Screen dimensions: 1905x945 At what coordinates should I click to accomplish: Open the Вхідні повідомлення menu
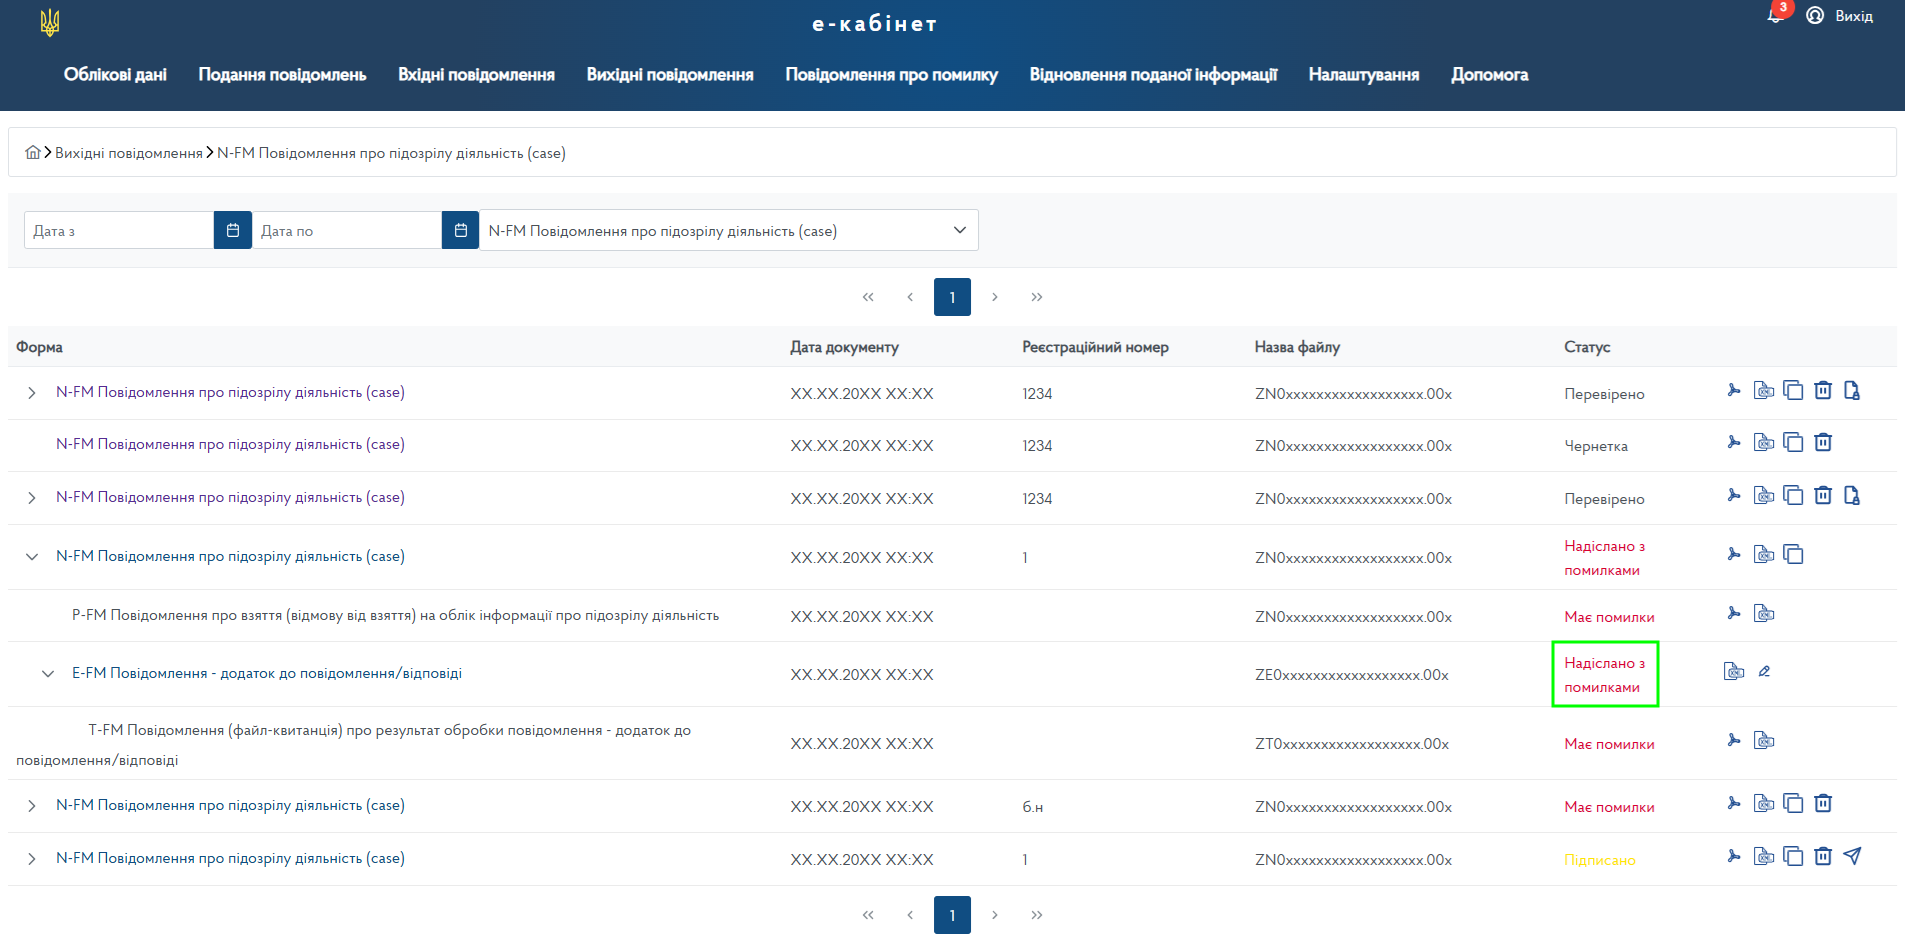(476, 74)
